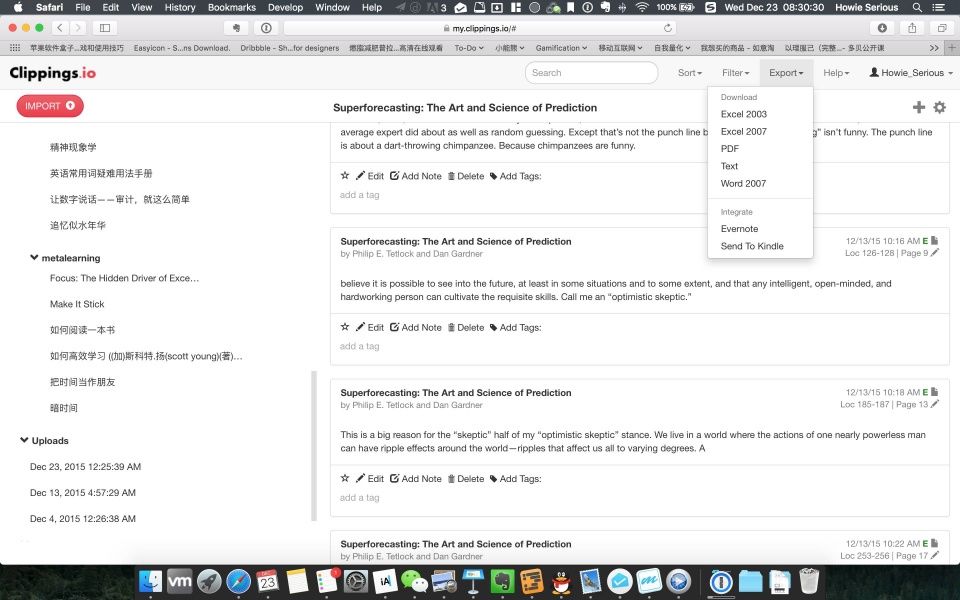Toggle the Safari sidebar button
This screenshot has height=600, width=960.
point(105,28)
